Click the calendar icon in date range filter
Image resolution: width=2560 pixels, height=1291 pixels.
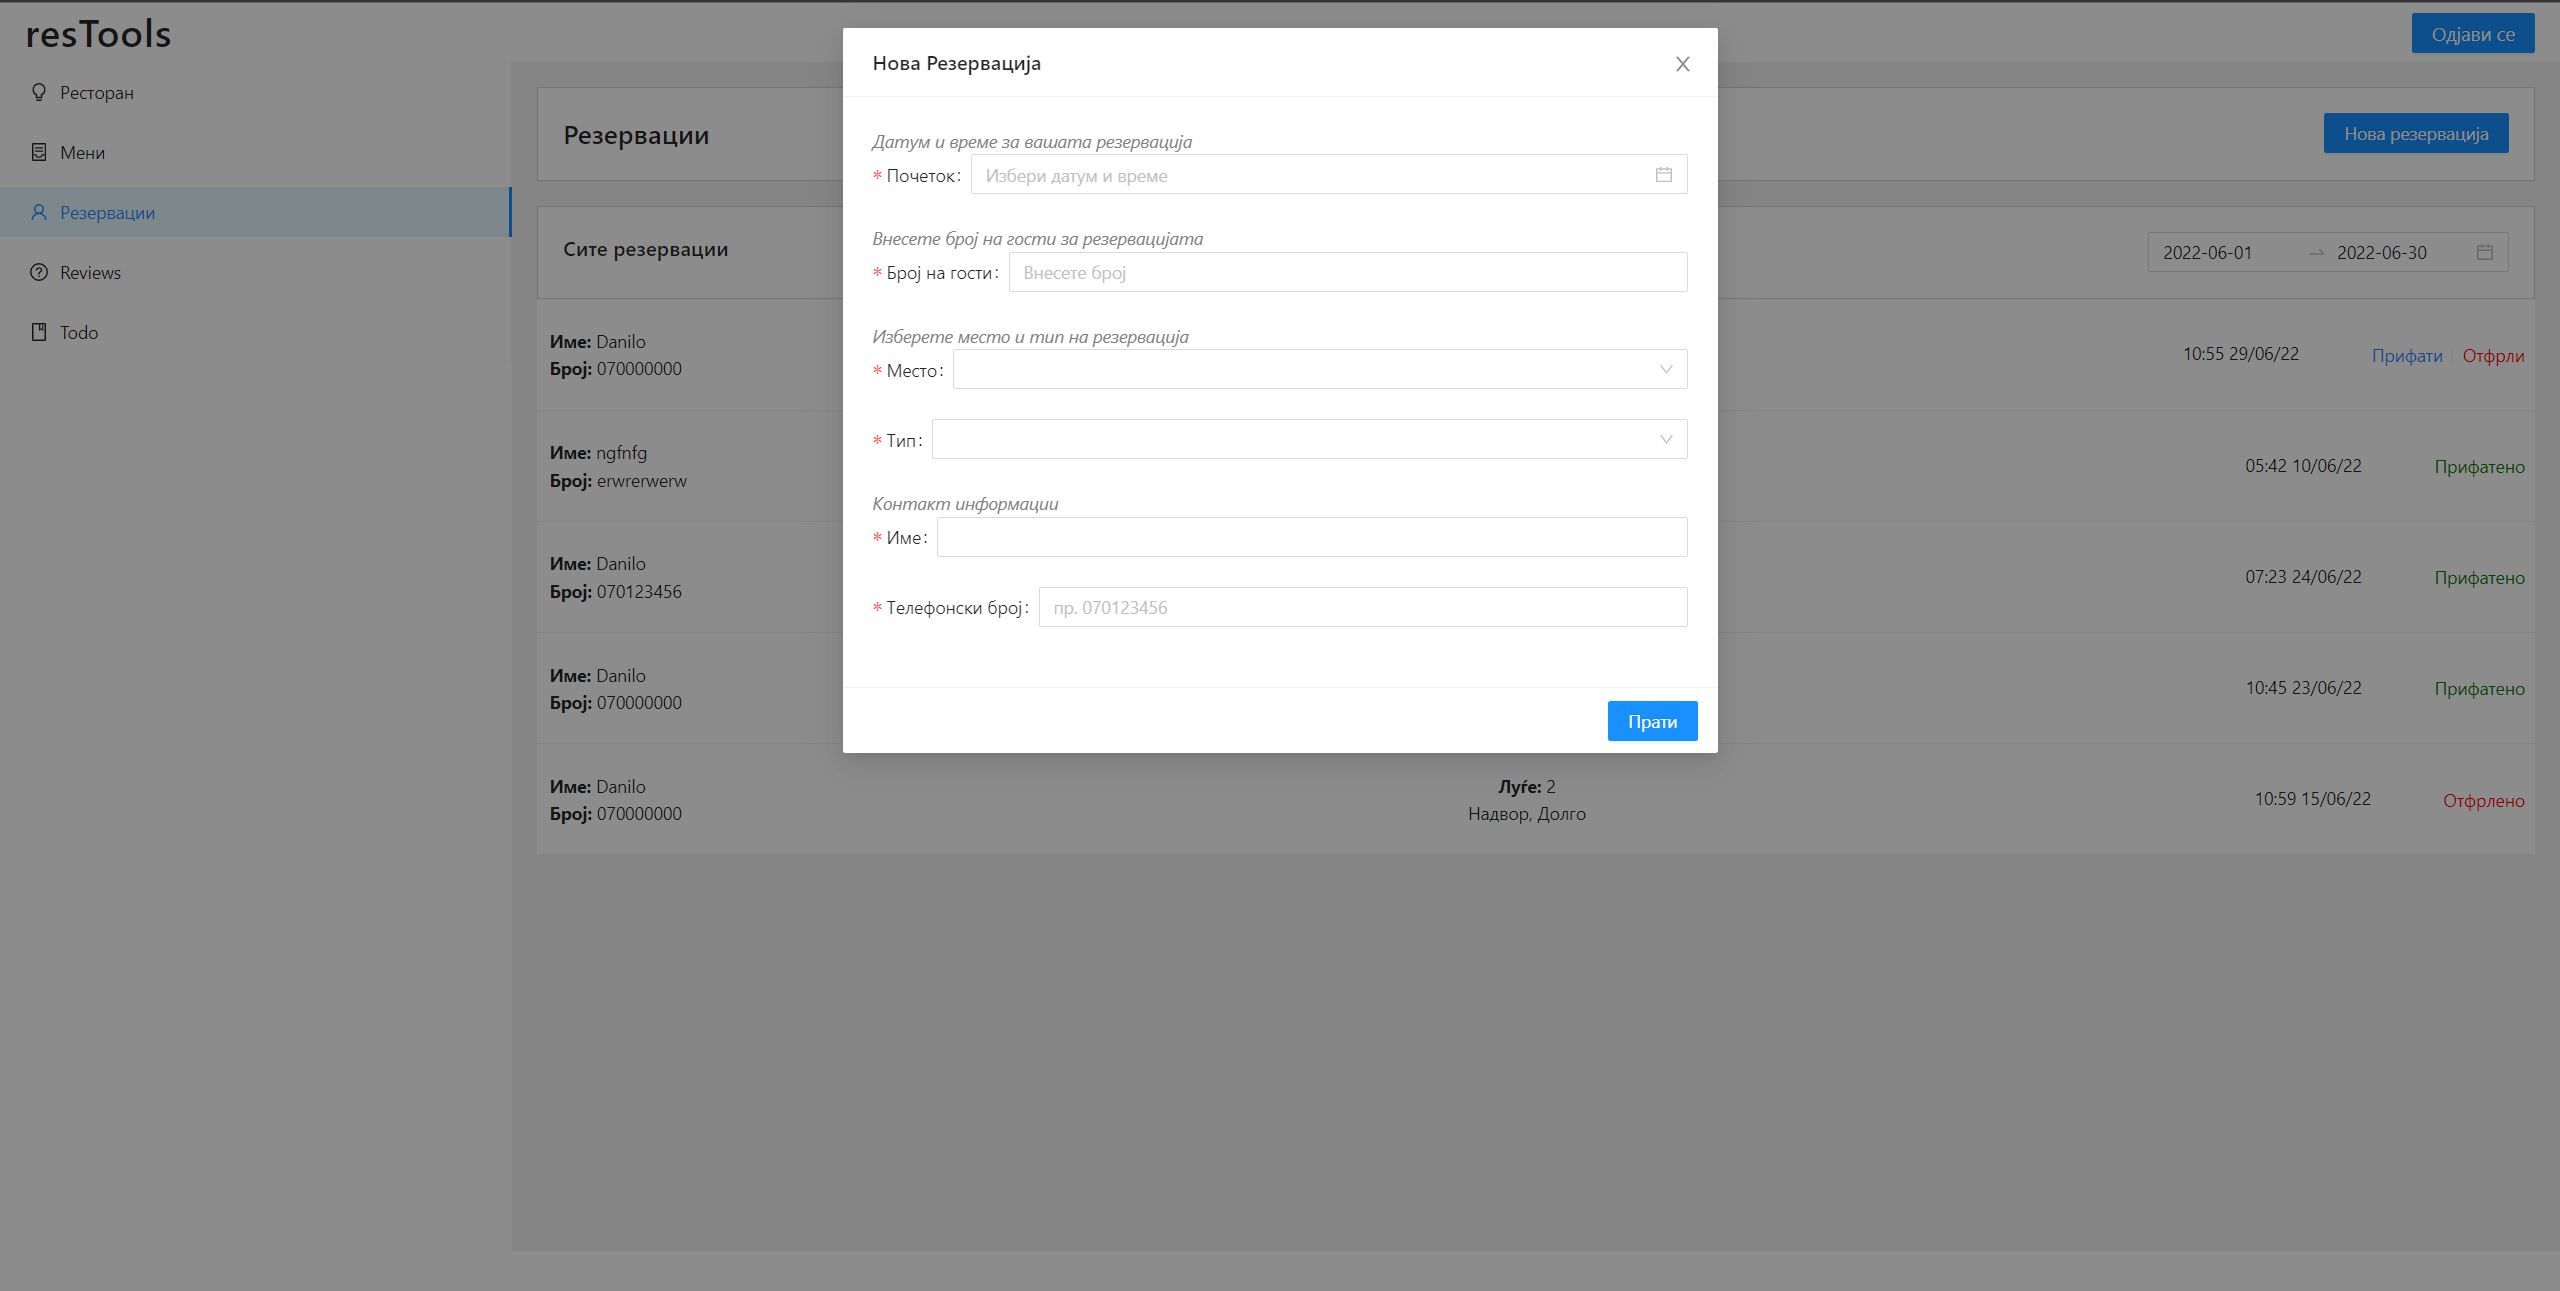click(2484, 252)
